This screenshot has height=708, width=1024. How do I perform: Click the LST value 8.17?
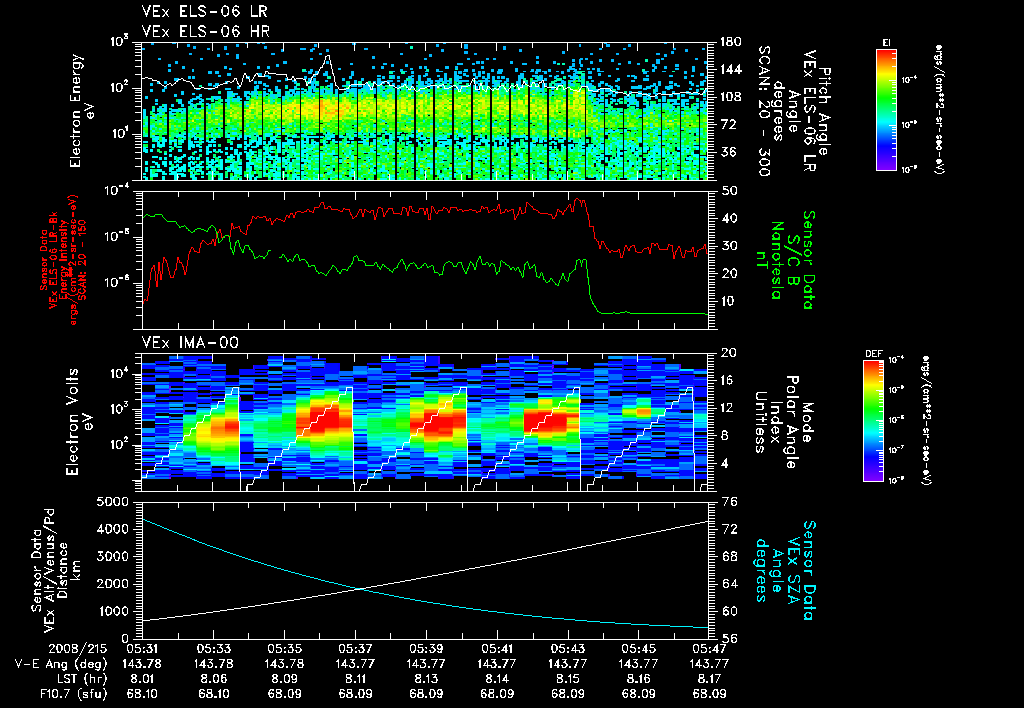(x=709, y=679)
